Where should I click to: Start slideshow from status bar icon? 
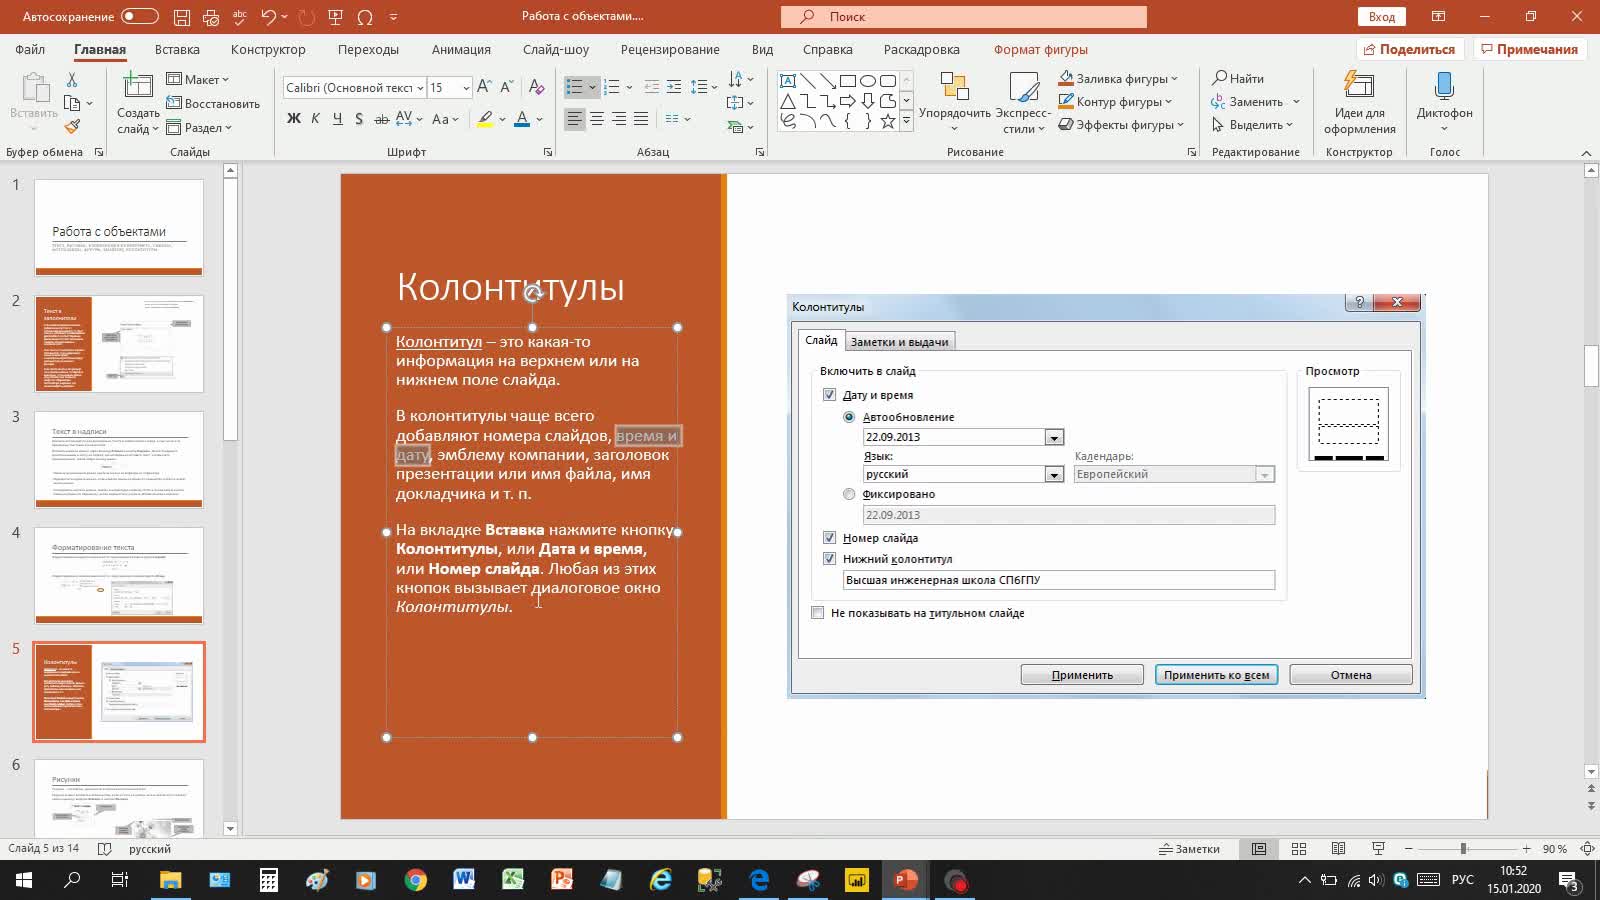pyautogui.click(x=1378, y=849)
